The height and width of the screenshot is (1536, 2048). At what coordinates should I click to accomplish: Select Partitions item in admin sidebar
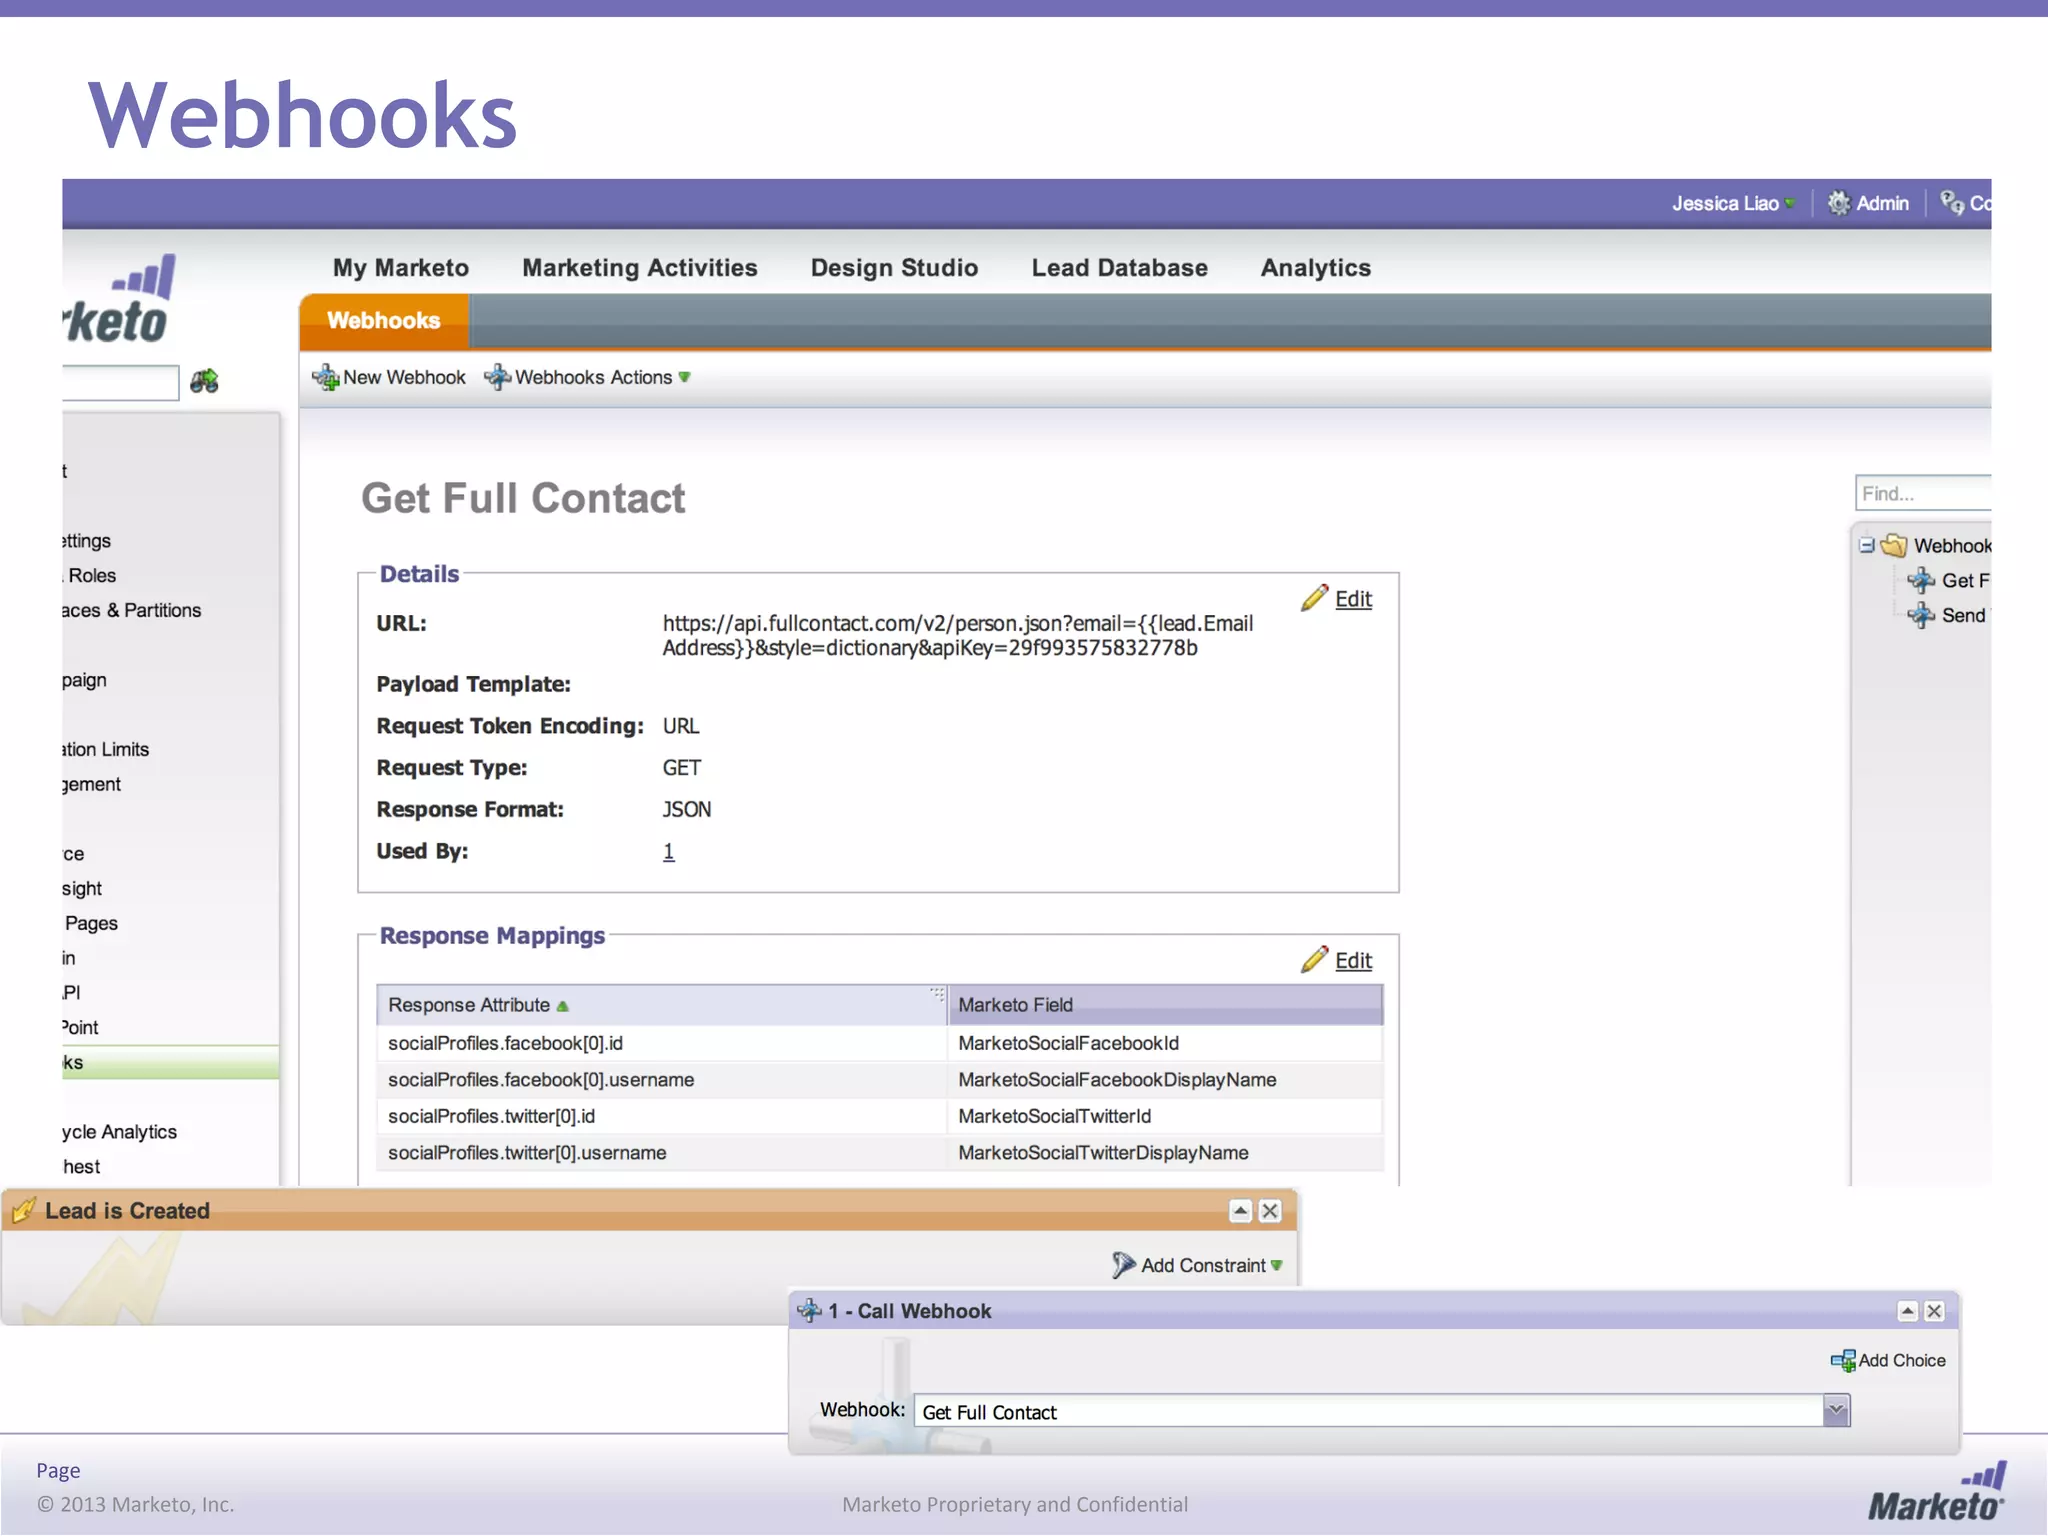point(131,611)
